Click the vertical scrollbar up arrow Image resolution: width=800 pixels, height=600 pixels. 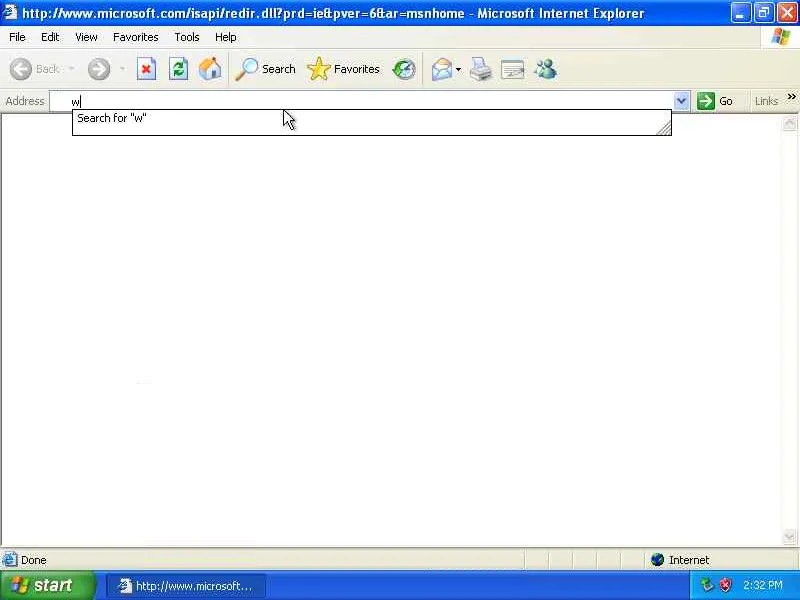coord(789,123)
